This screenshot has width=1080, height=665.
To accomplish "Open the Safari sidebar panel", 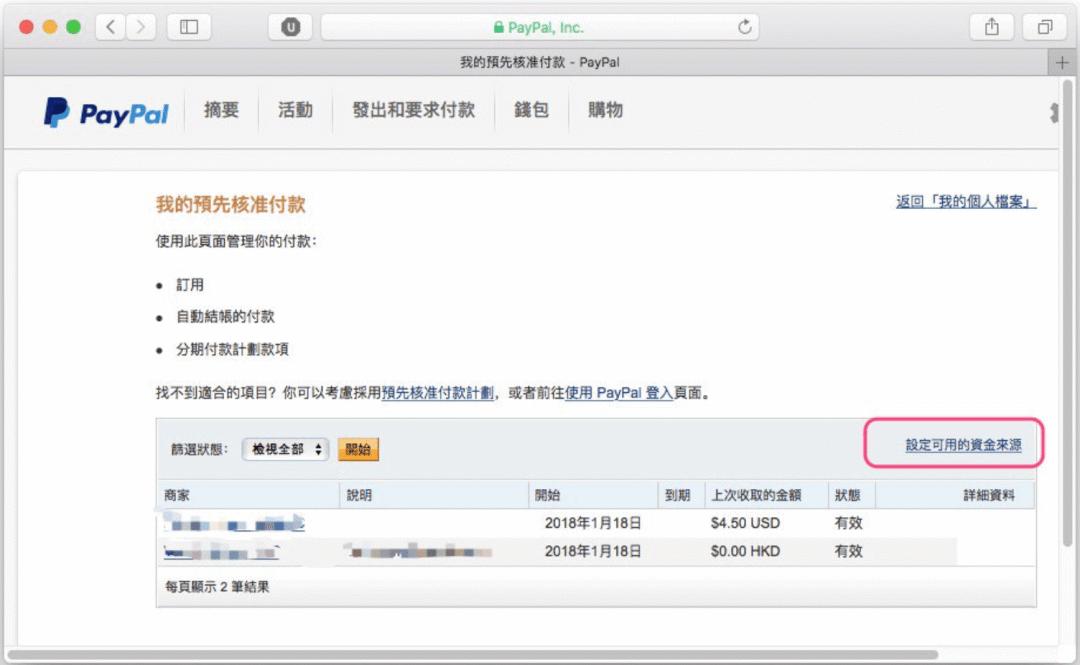I will (x=188, y=27).
